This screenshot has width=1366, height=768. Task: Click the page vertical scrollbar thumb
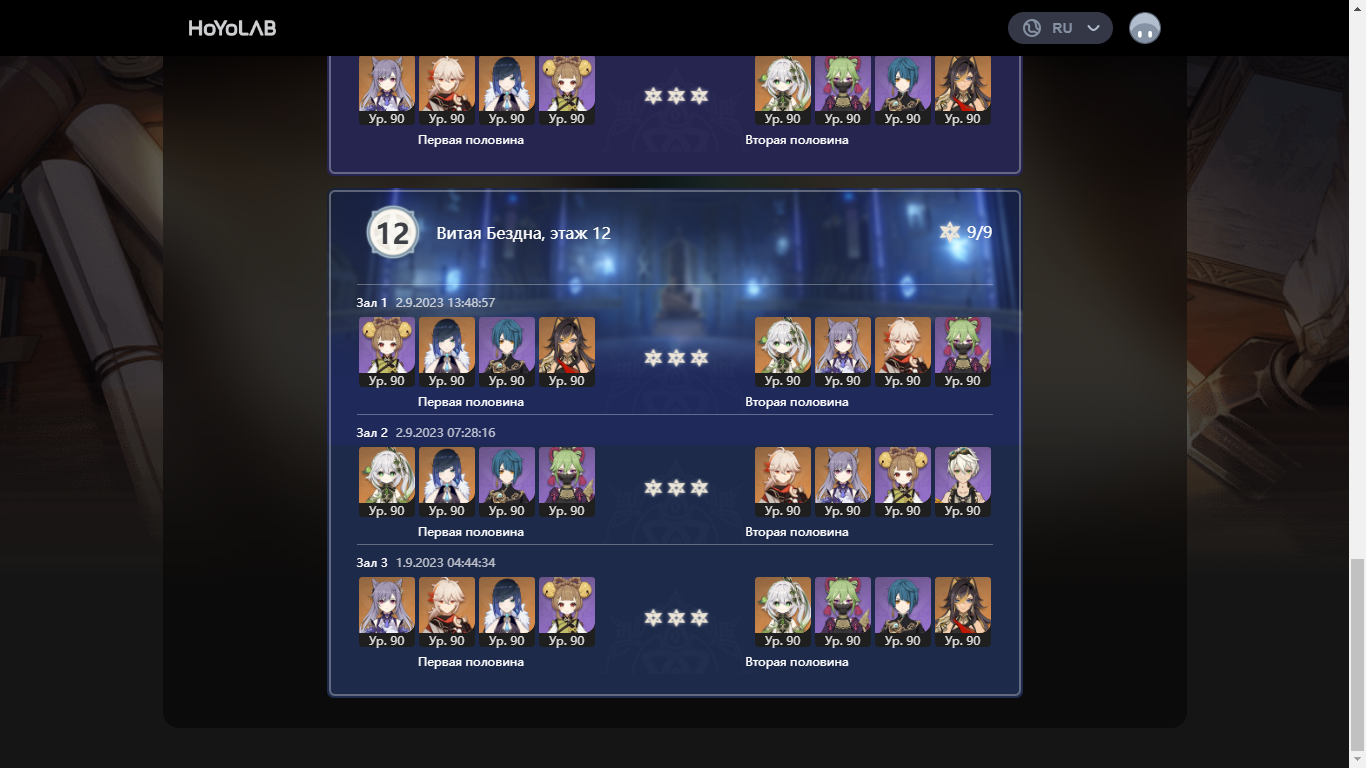tap(1357, 653)
